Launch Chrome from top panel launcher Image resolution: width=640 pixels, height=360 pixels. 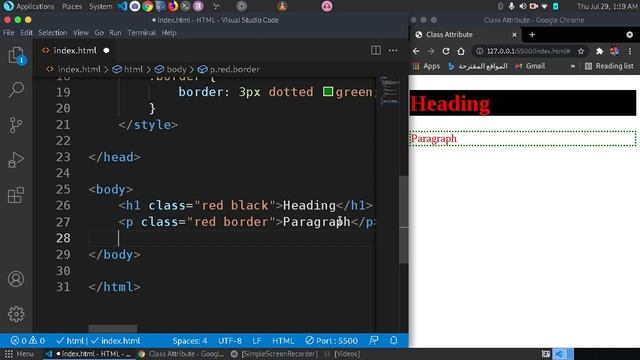(x=148, y=6)
